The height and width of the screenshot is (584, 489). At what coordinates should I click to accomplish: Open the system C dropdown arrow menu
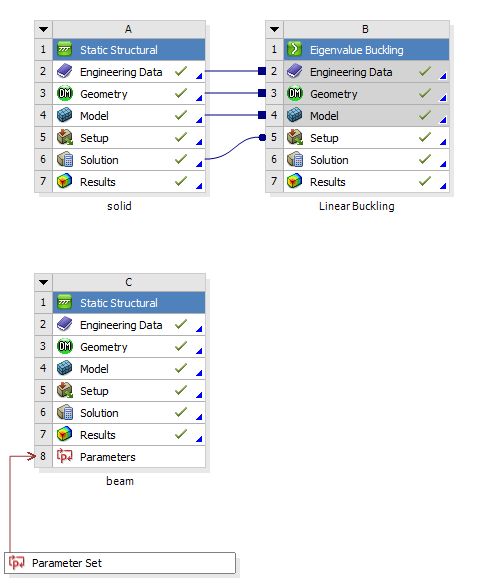click(44, 282)
